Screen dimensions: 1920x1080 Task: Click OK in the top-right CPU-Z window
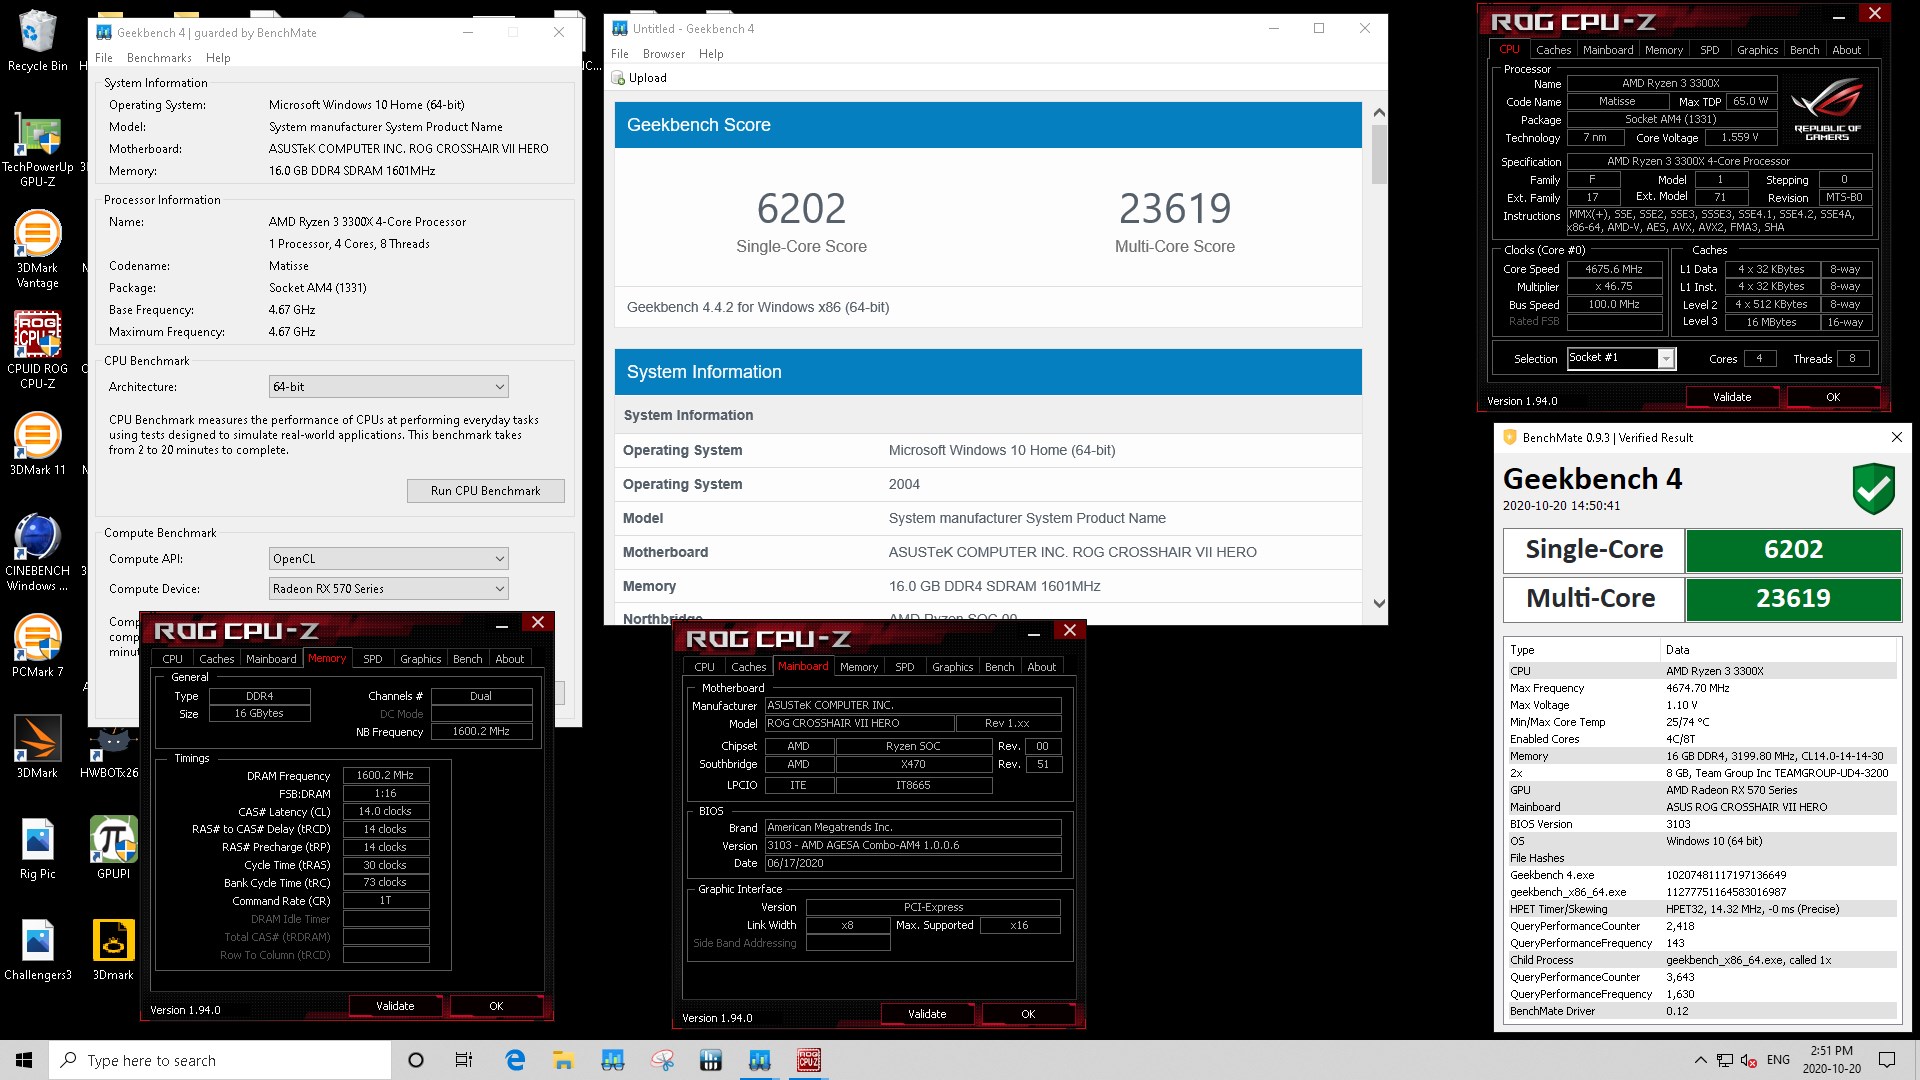(1832, 397)
